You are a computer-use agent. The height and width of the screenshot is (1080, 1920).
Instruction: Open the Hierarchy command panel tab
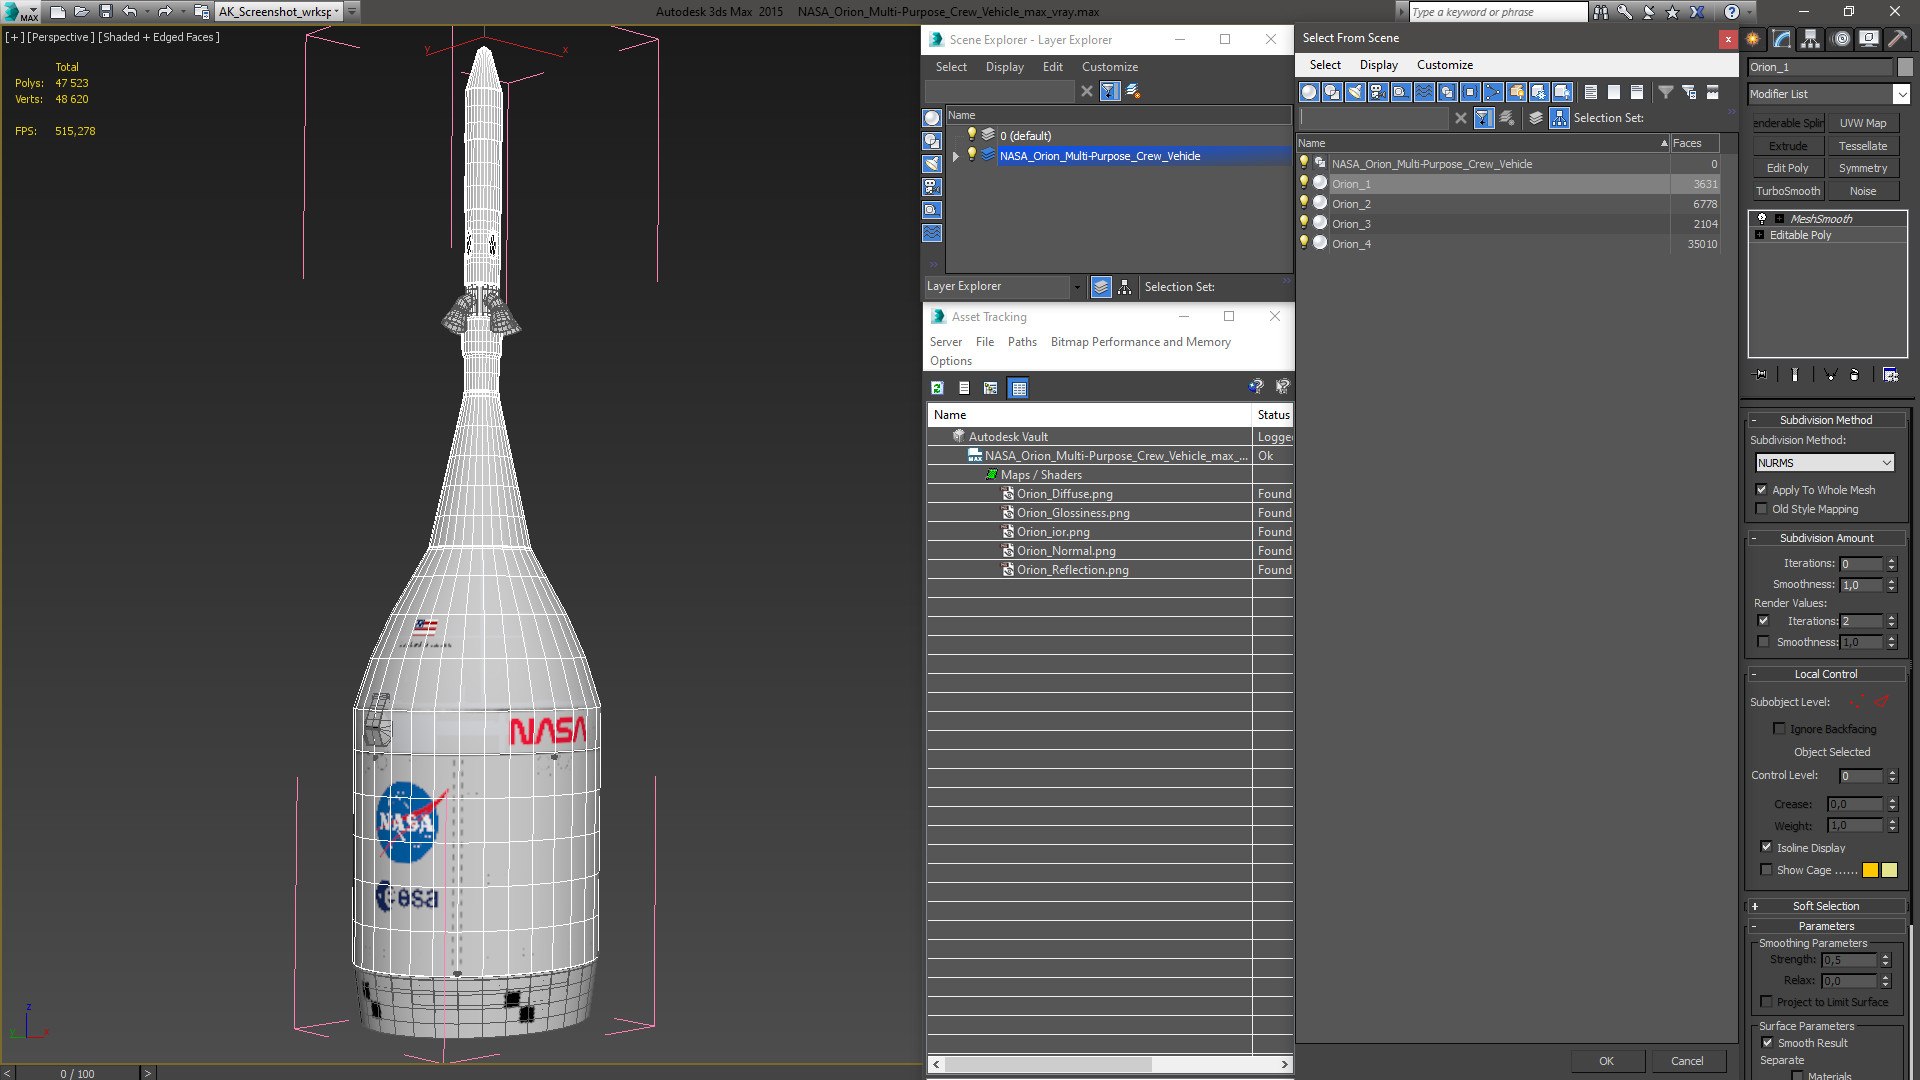click(1811, 39)
